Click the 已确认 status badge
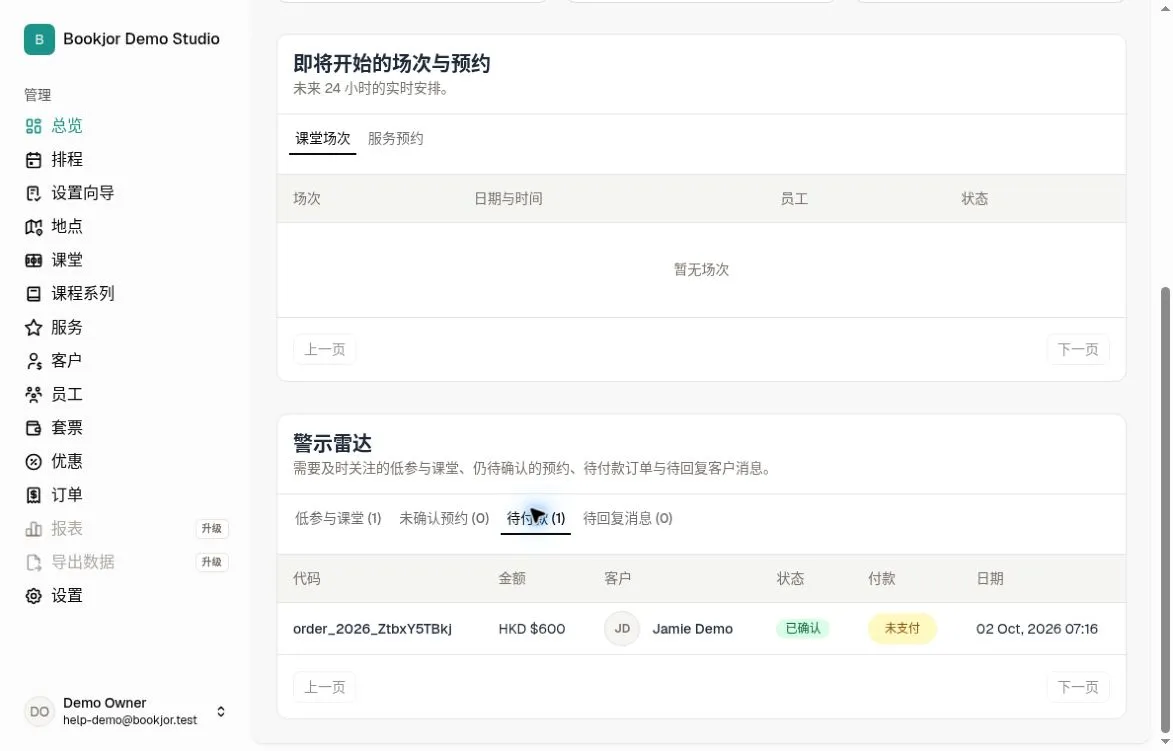1173x751 pixels. [x=803, y=628]
